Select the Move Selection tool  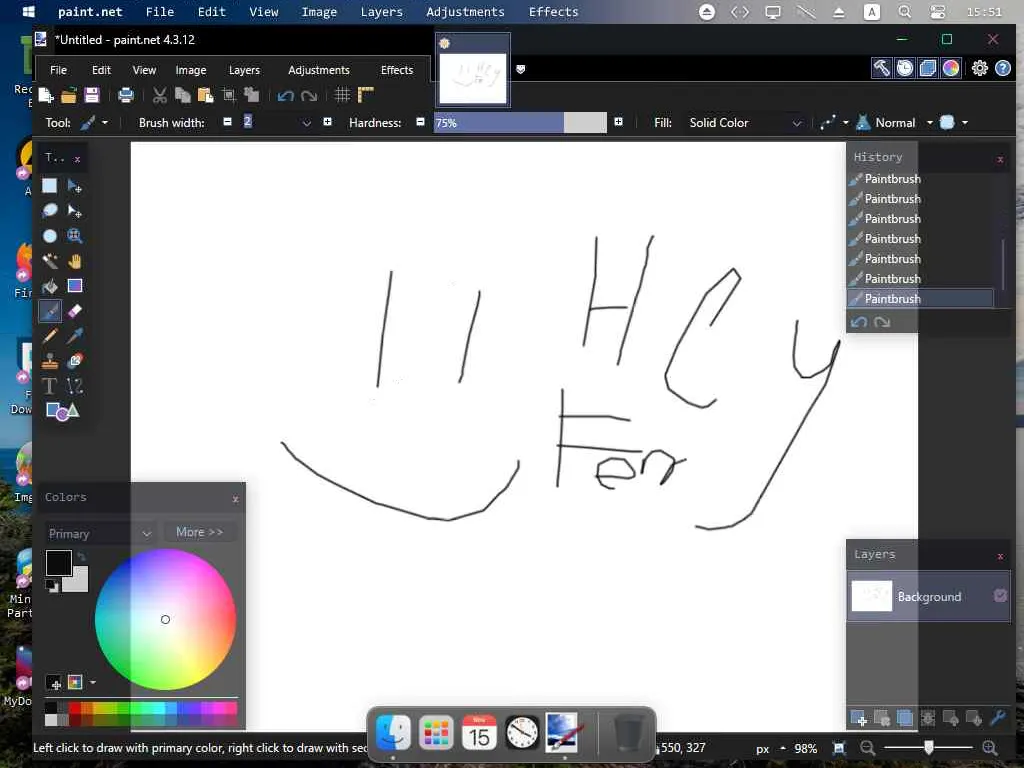[x=74, y=211]
